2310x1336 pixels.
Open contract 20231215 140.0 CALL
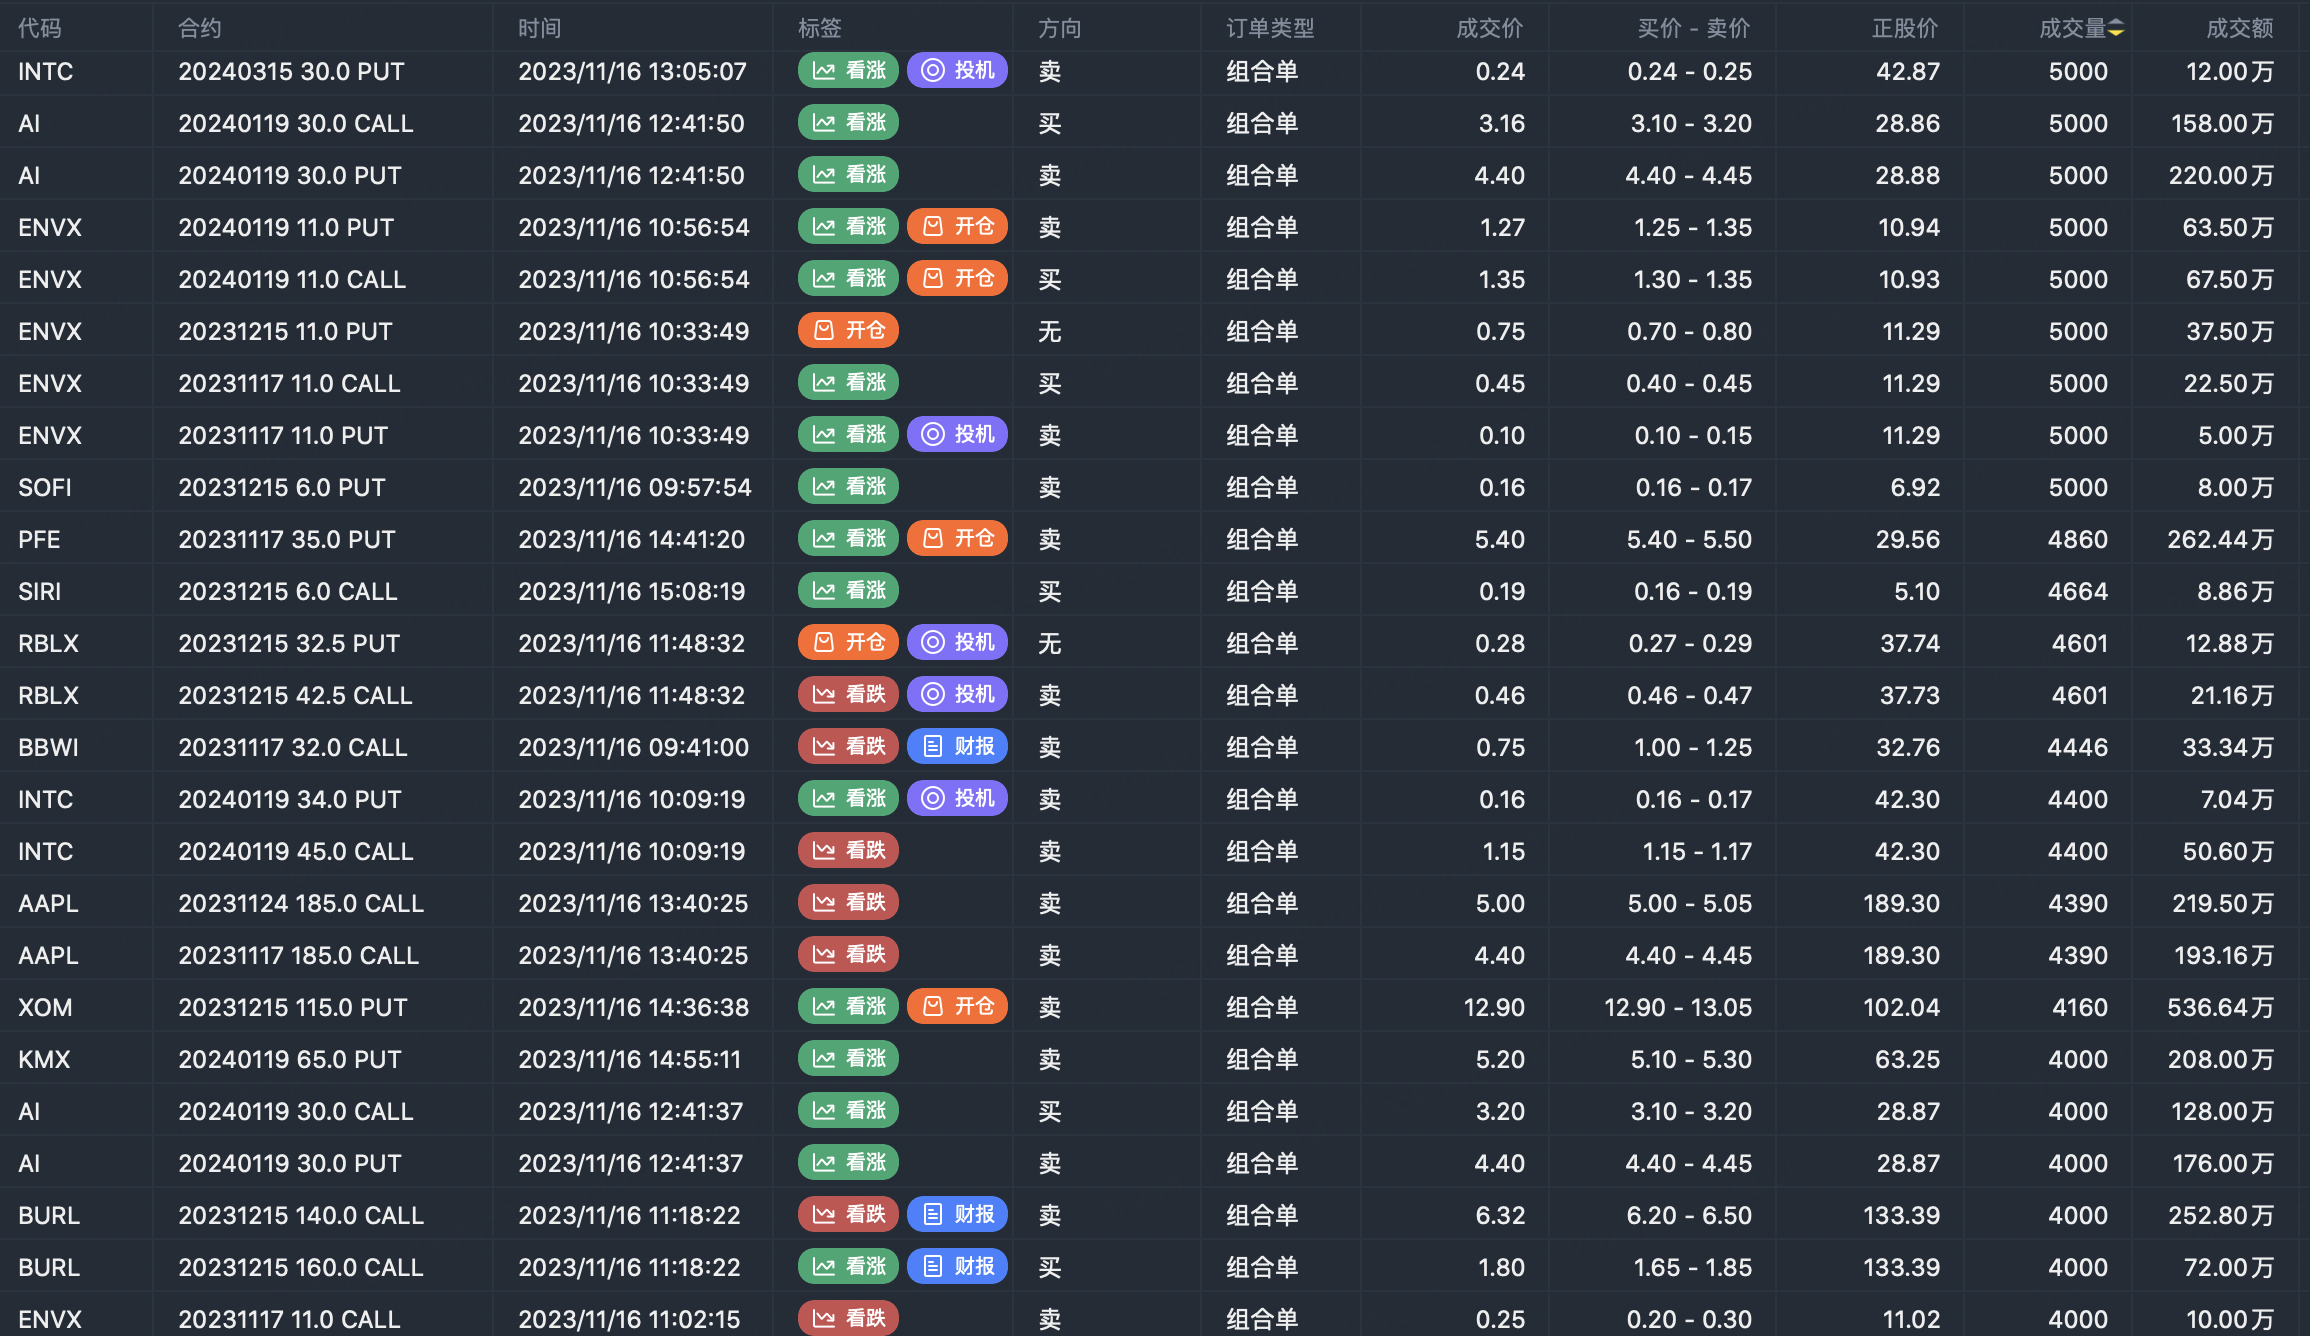pos(301,1215)
